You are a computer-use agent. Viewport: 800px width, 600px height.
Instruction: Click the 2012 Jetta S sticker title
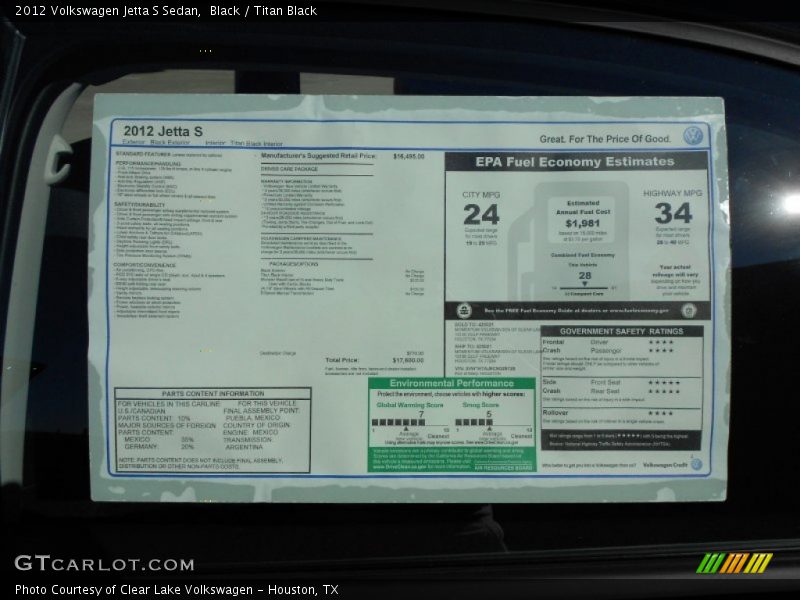point(162,131)
